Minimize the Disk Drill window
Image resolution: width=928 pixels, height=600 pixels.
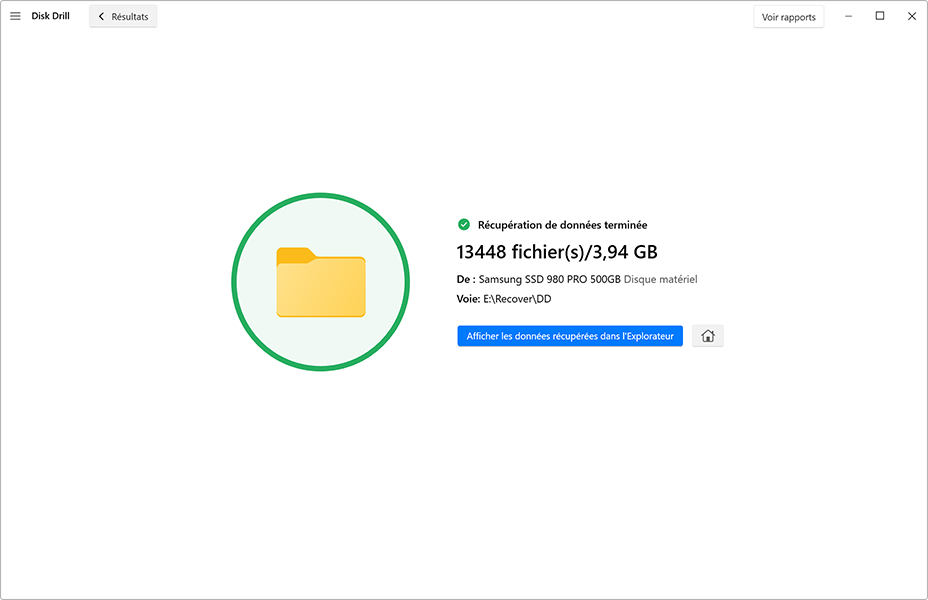(x=848, y=16)
